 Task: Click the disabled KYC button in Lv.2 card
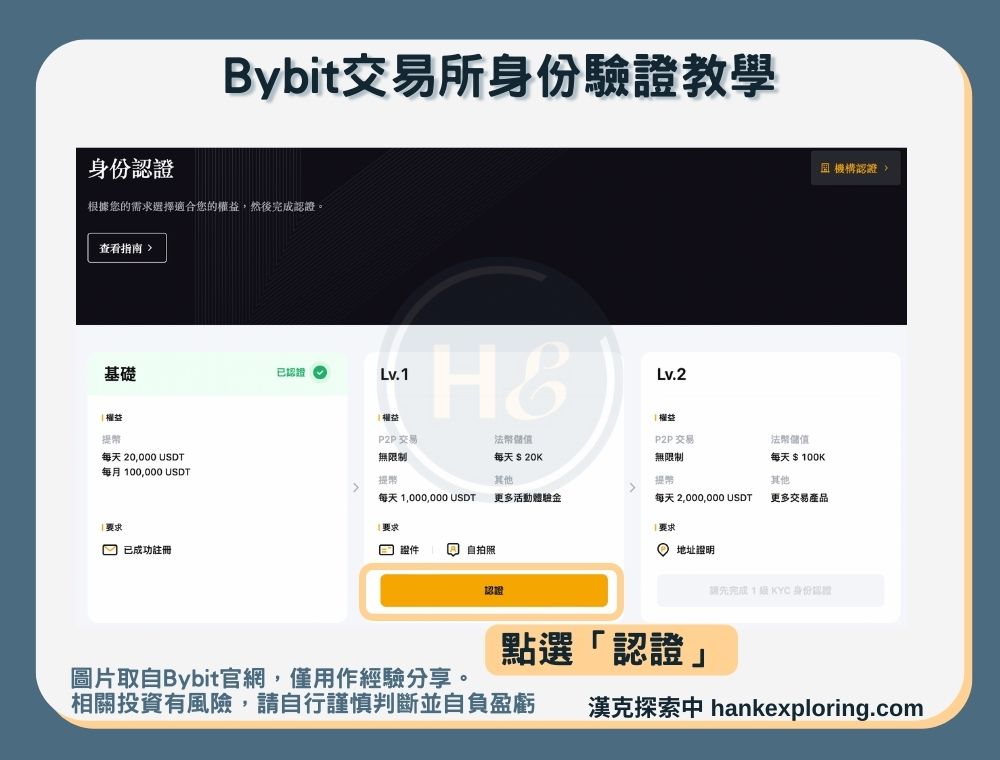point(770,590)
